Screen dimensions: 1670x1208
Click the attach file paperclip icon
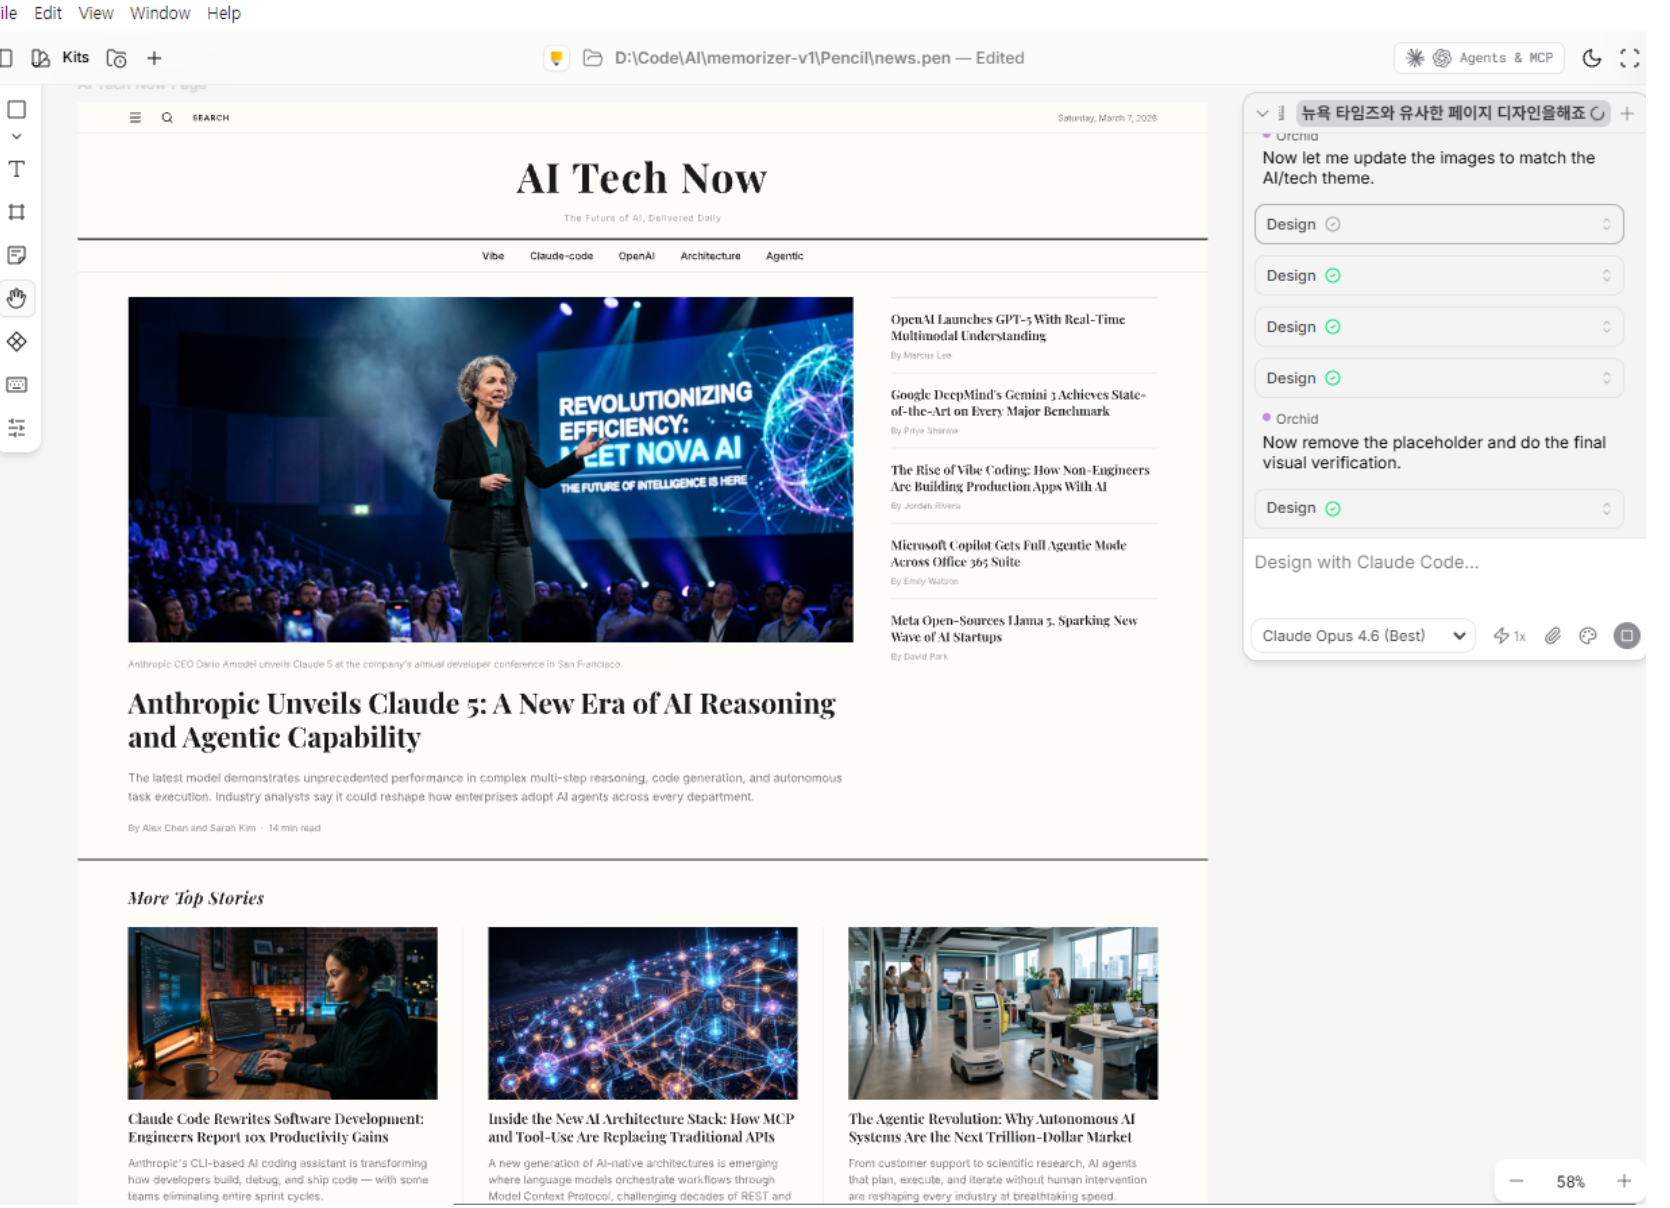[1552, 636]
